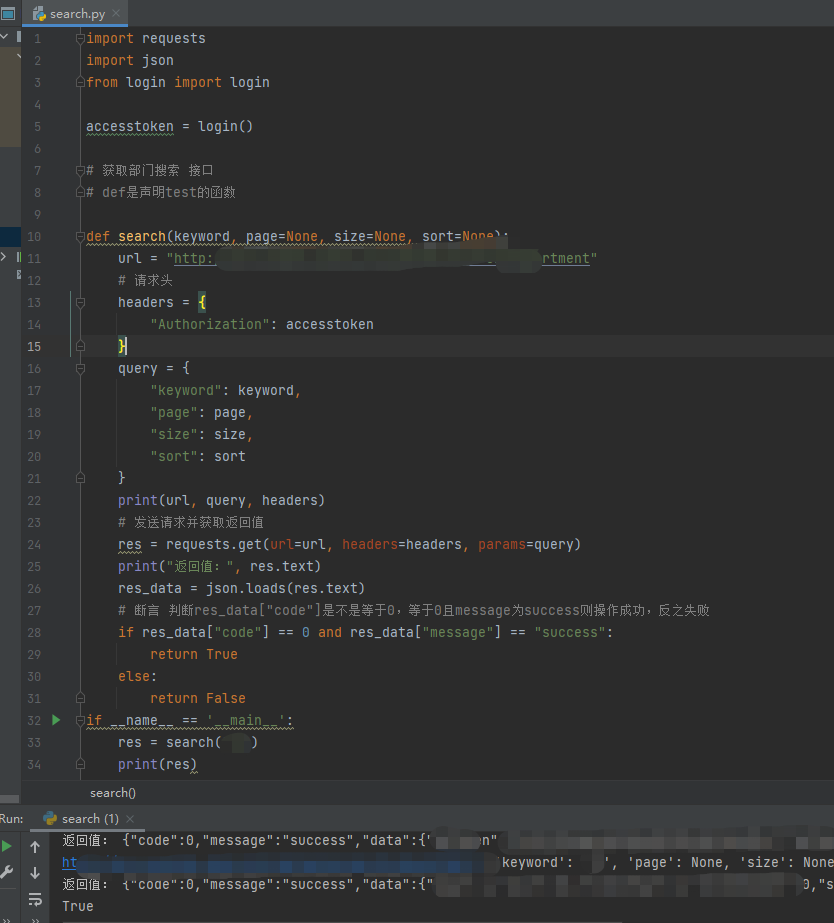Click the "sort" key on line 20
The width and height of the screenshot is (834, 923).
tap(174, 457)
